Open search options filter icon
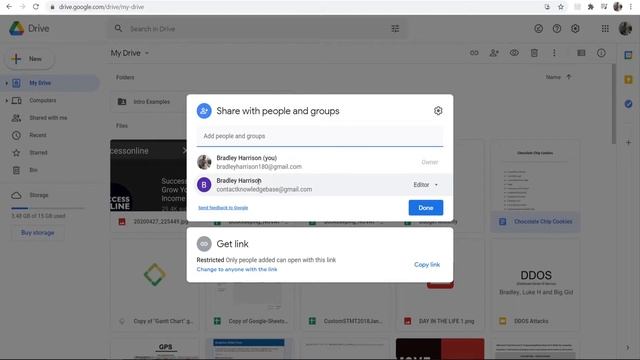640x360 pixels. pyautogui.click(x=396, y=29)
